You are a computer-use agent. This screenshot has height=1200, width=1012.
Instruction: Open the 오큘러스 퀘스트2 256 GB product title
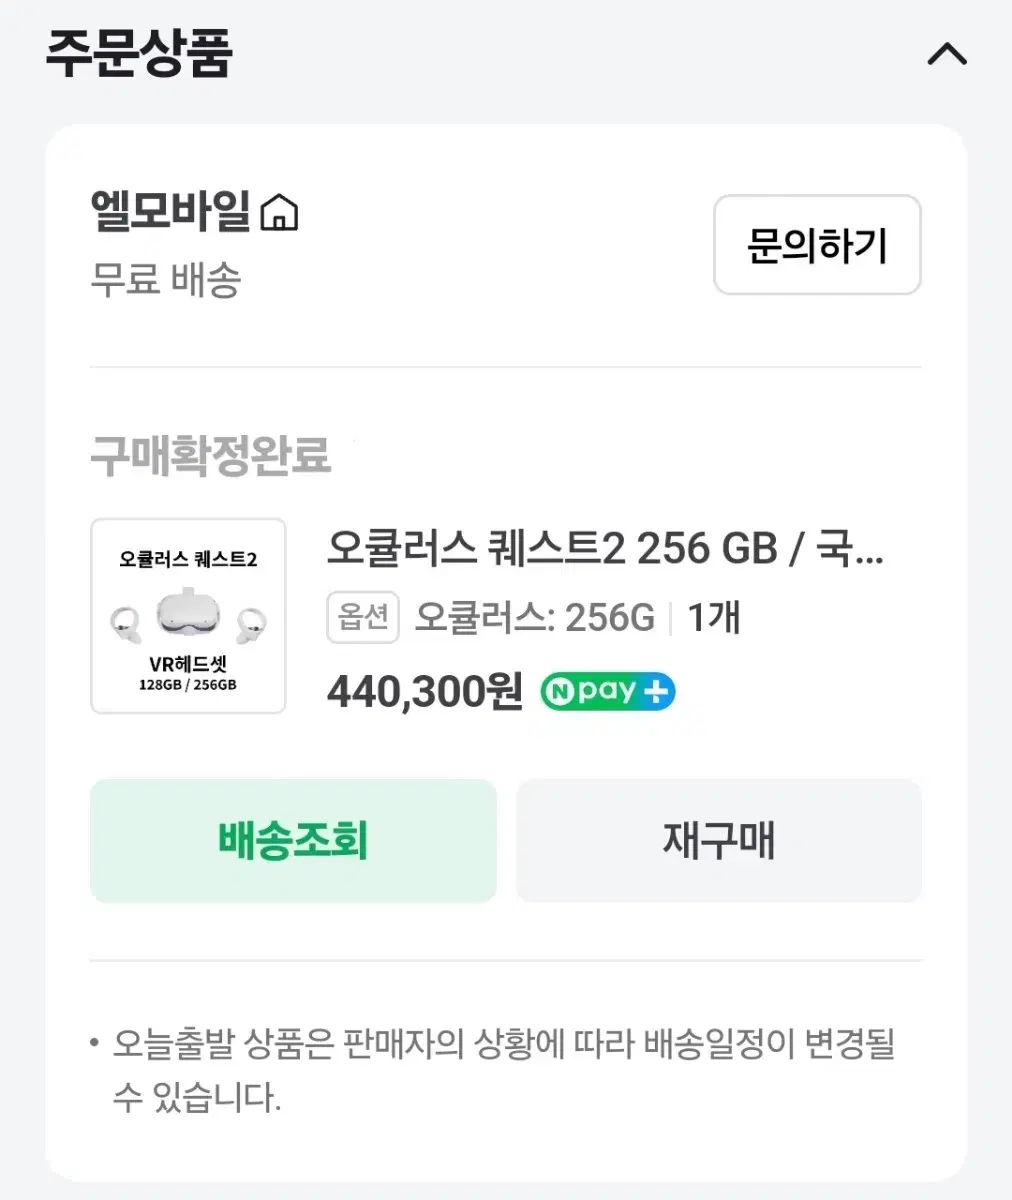point(605,548)
